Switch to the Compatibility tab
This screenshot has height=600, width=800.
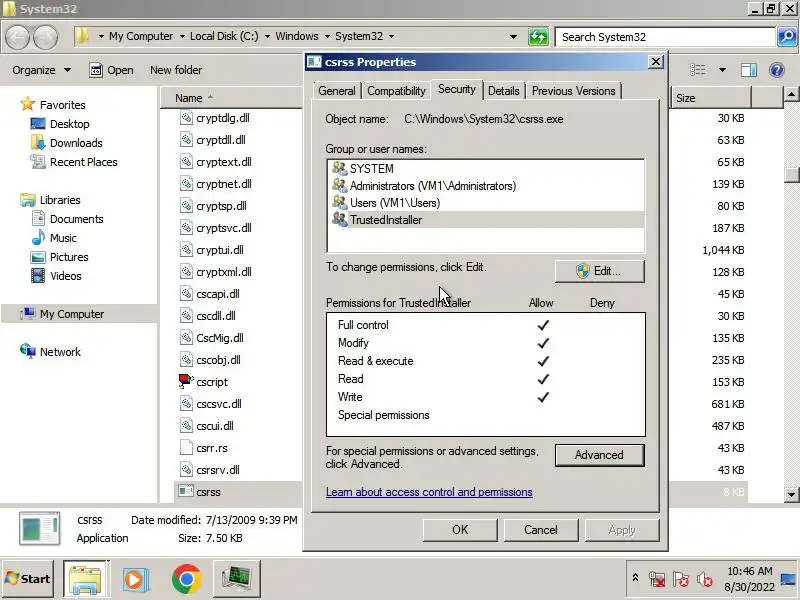(x=396, y=91)
